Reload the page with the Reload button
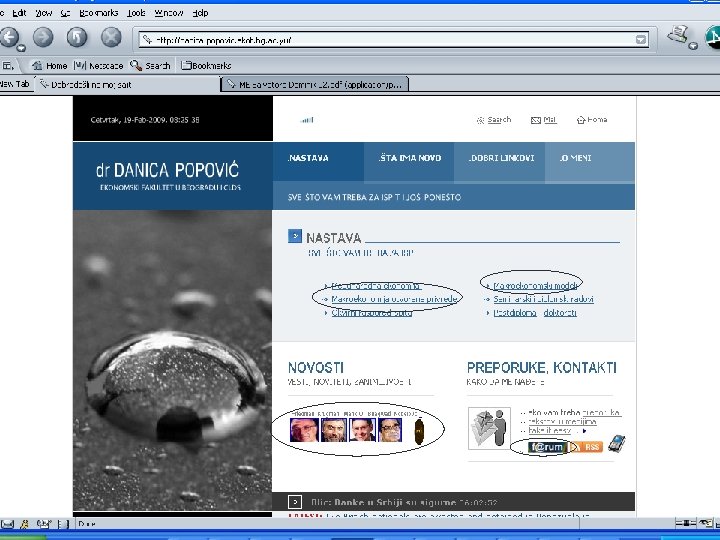The width and height of the screenshot is (720, 540). pyautogui.click(x=77, y=37)
